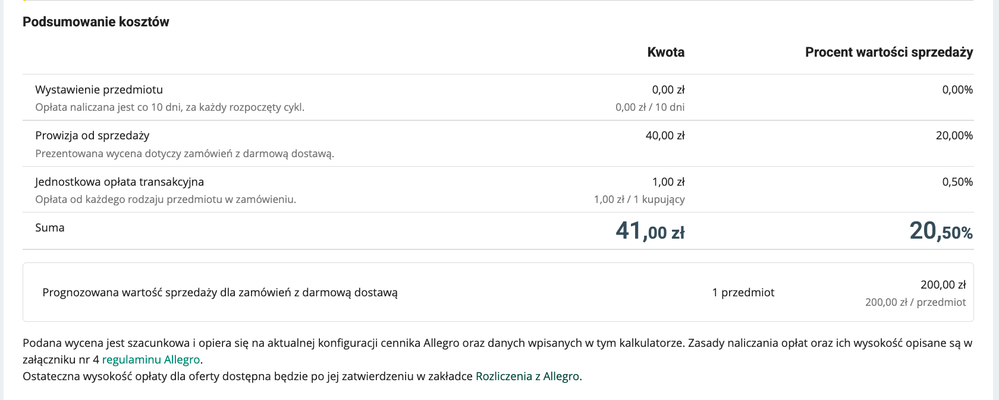999x400 pixels.
Task: Click the Prognozowana wartość sprzedaży label
Action: tap(220, 293)
